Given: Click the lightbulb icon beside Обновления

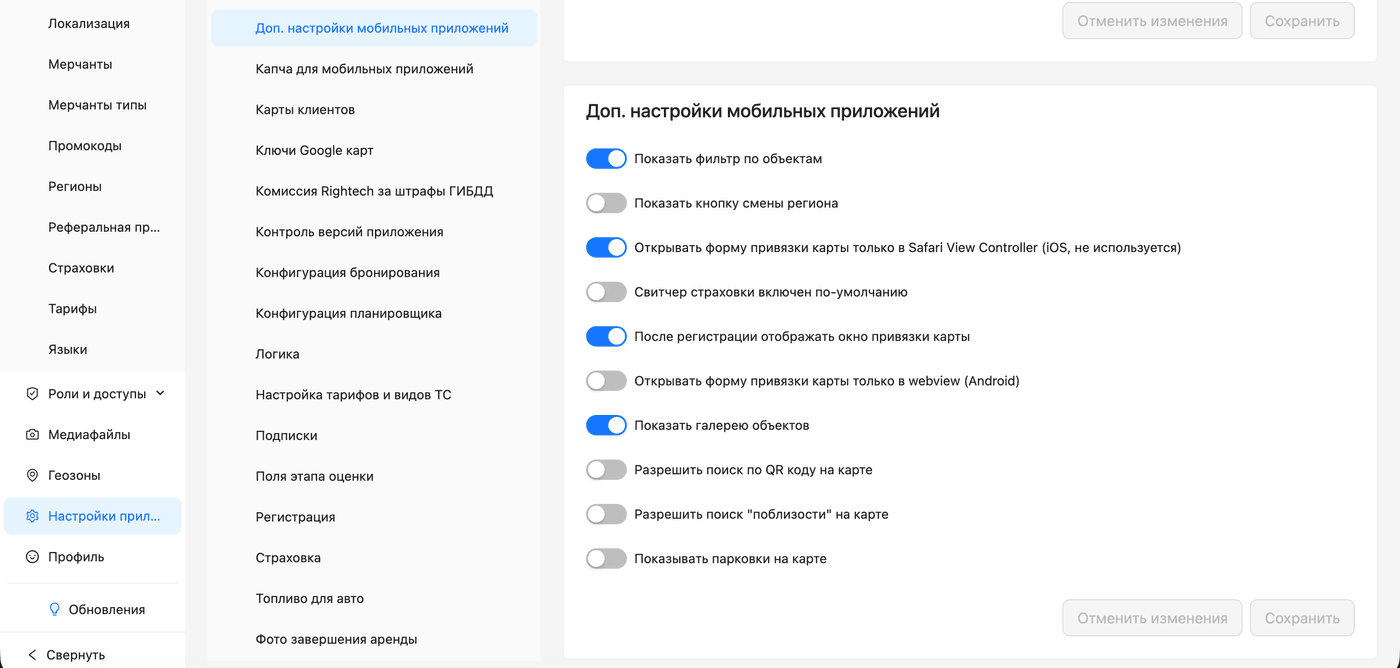Looking at the screenshot, I should pos(55,610).
